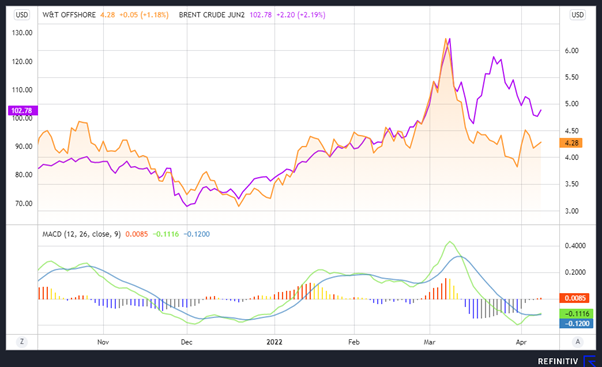The image size is (602, 367).
Task: Click the green -0.1116 tag on MACD axis
Action: [x=576, y=314]
